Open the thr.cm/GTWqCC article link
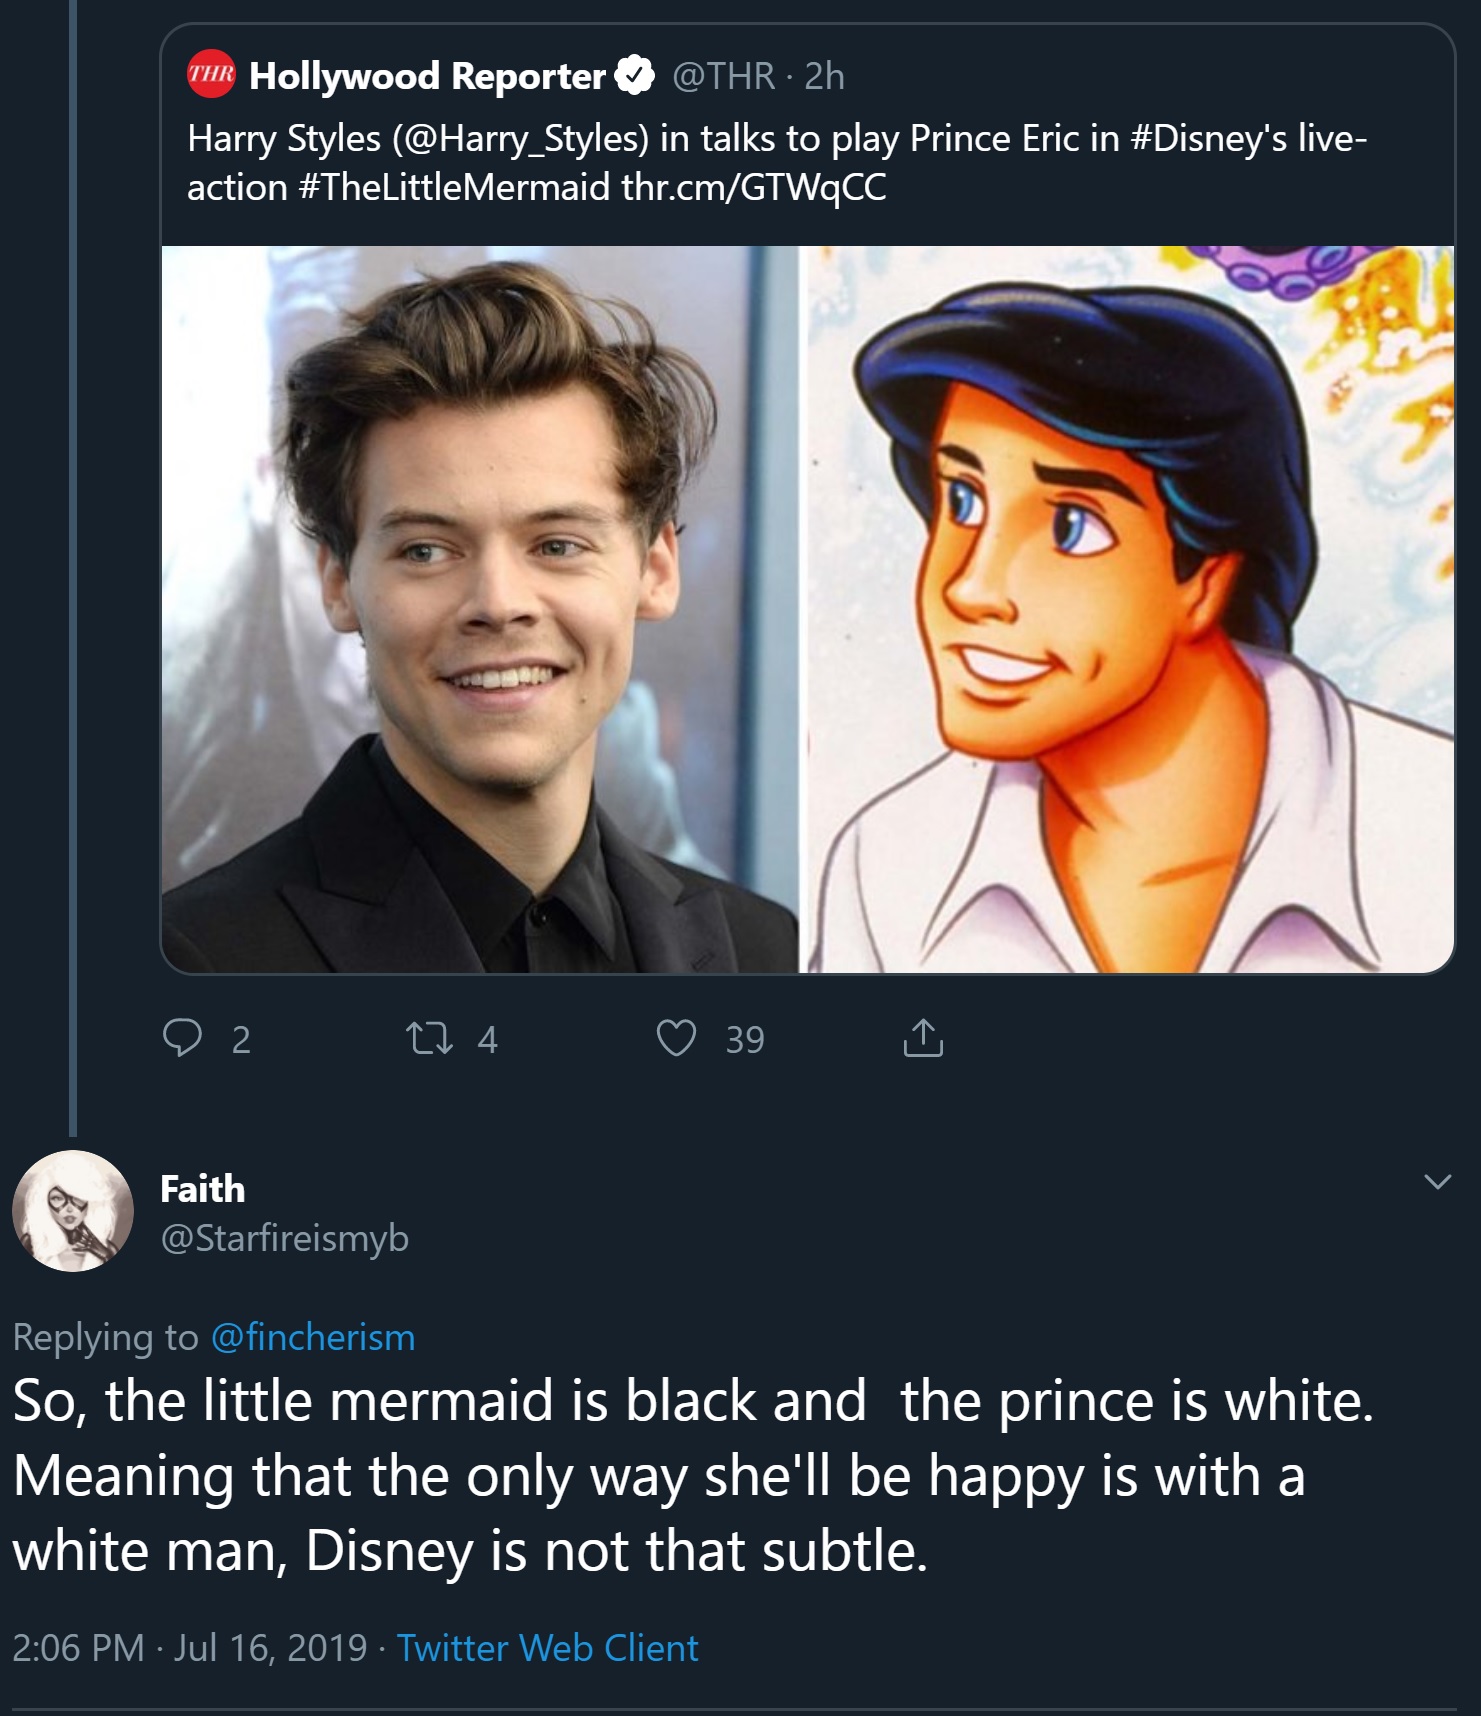1481x1716 pixels. tap(754, 187)
